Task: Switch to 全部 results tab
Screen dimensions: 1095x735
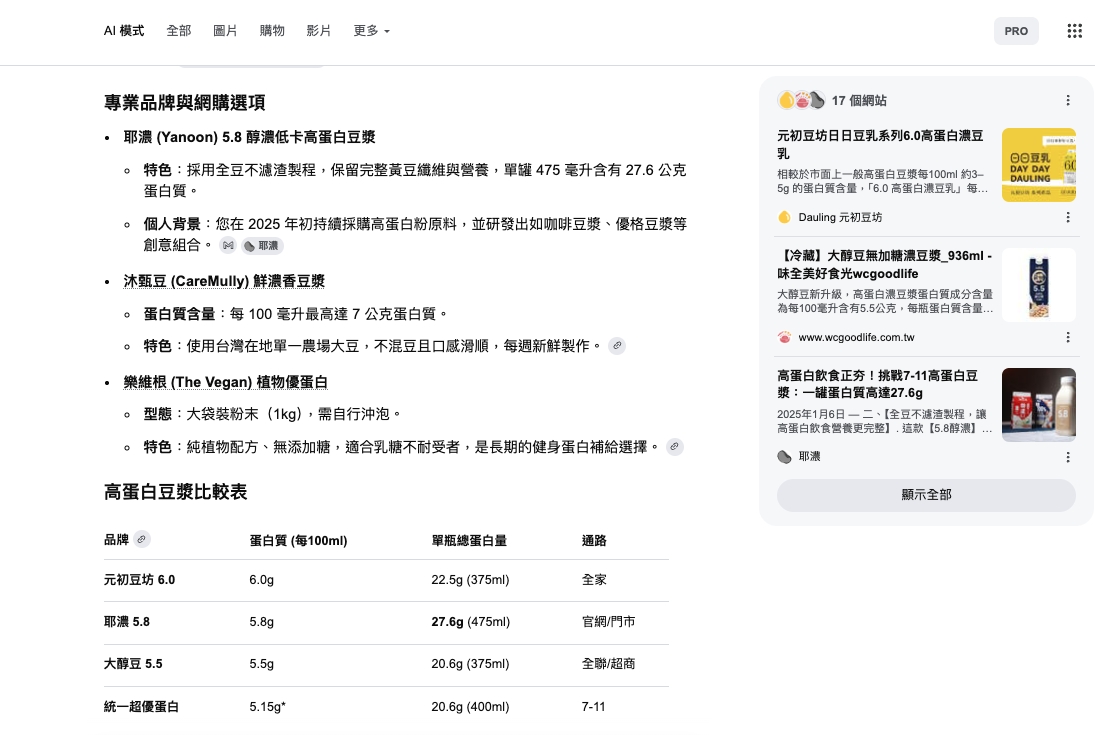Action: 179,31
